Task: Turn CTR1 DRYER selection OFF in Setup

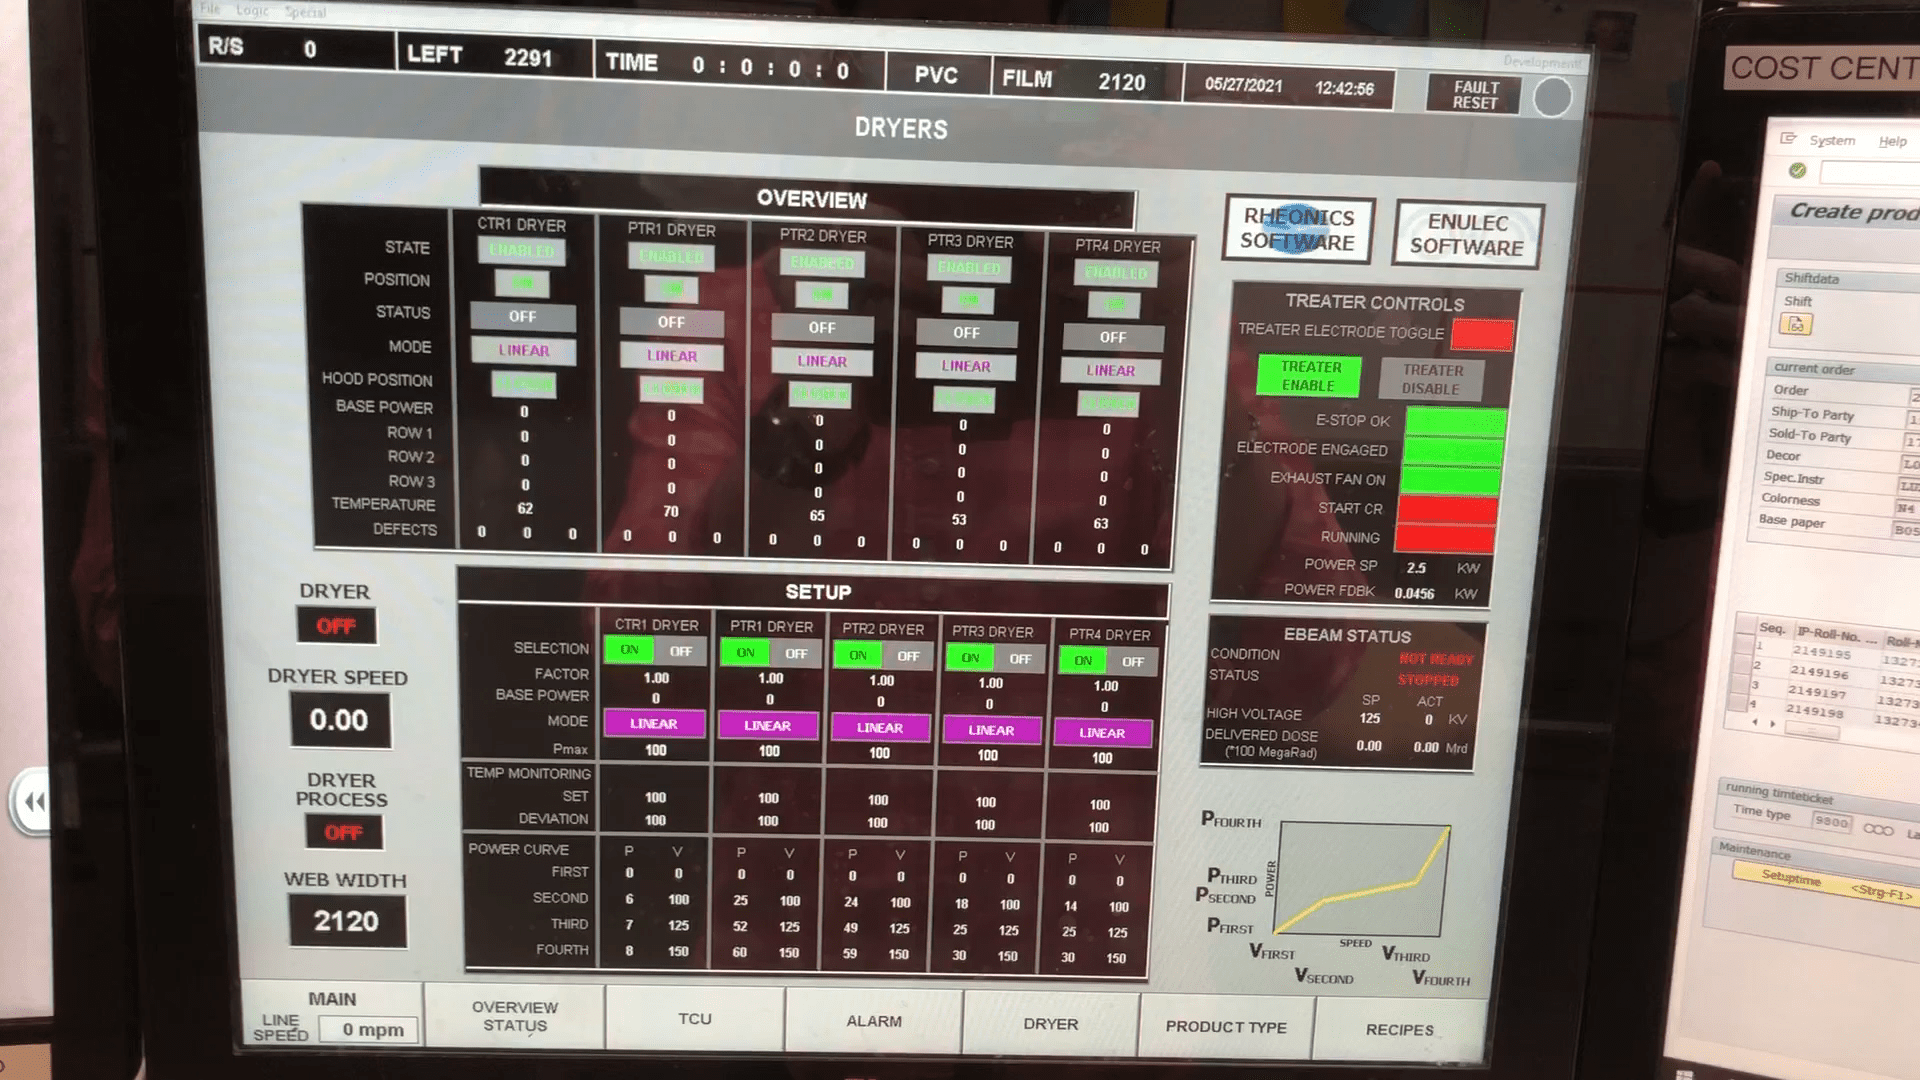Action: [x=681, y=651]
